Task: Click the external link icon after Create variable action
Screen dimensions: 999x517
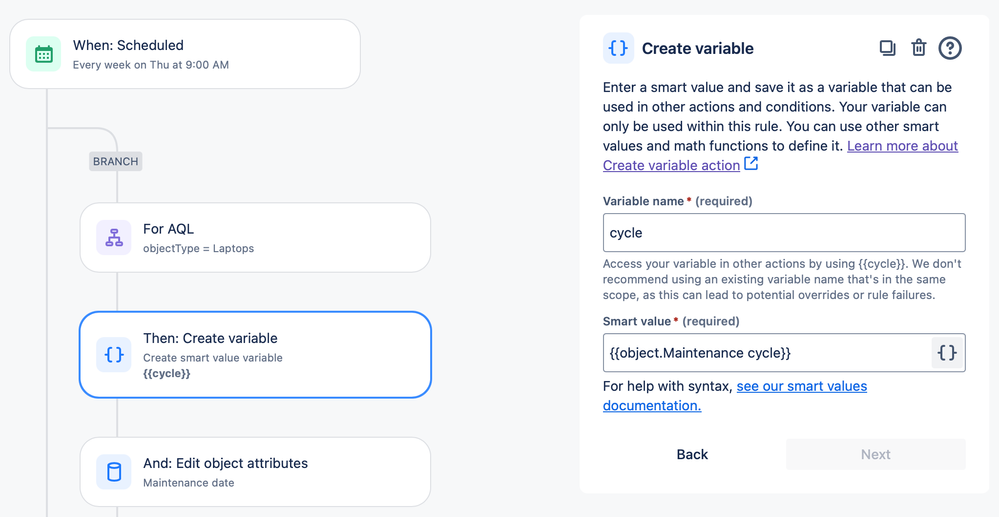Action: 751,164
